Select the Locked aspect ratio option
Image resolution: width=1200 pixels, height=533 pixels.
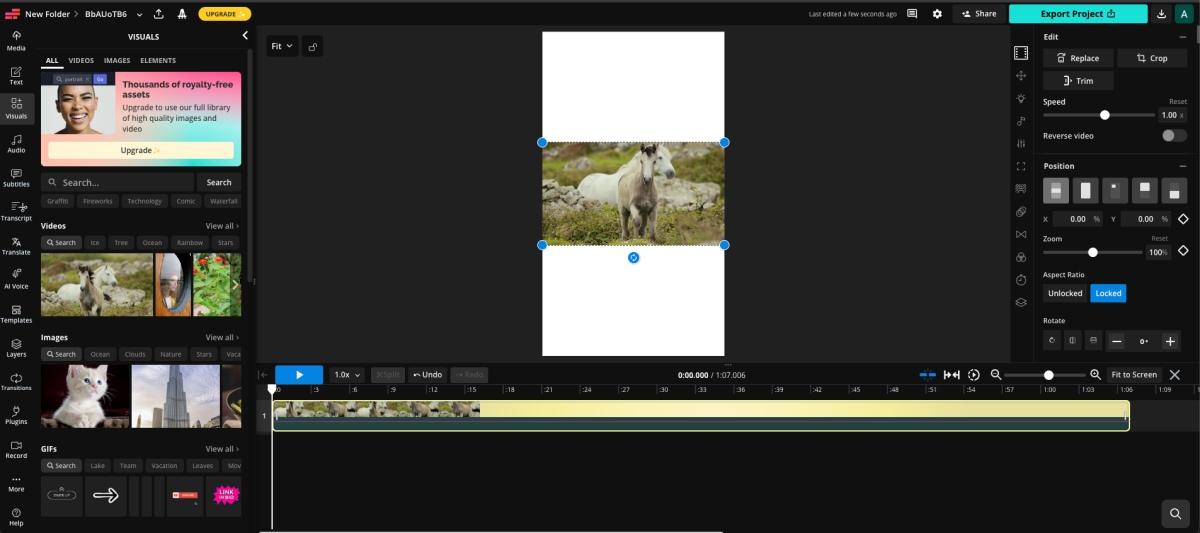[1108, 293]
